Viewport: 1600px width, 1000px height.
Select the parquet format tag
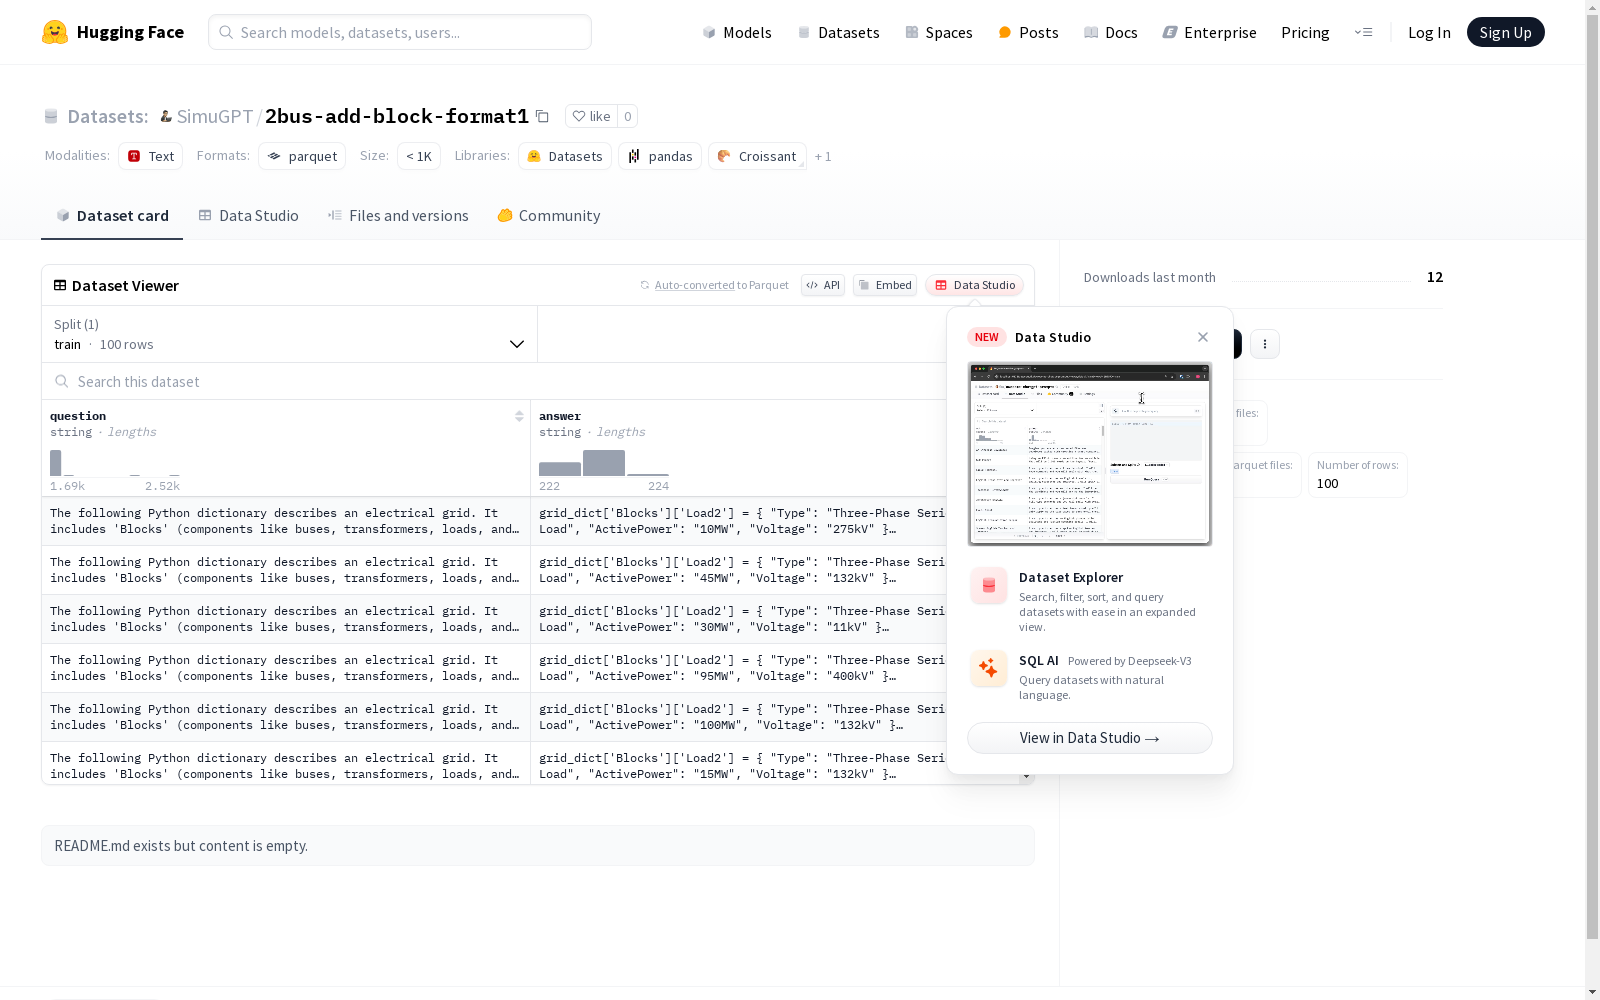(x=302, y=156)
